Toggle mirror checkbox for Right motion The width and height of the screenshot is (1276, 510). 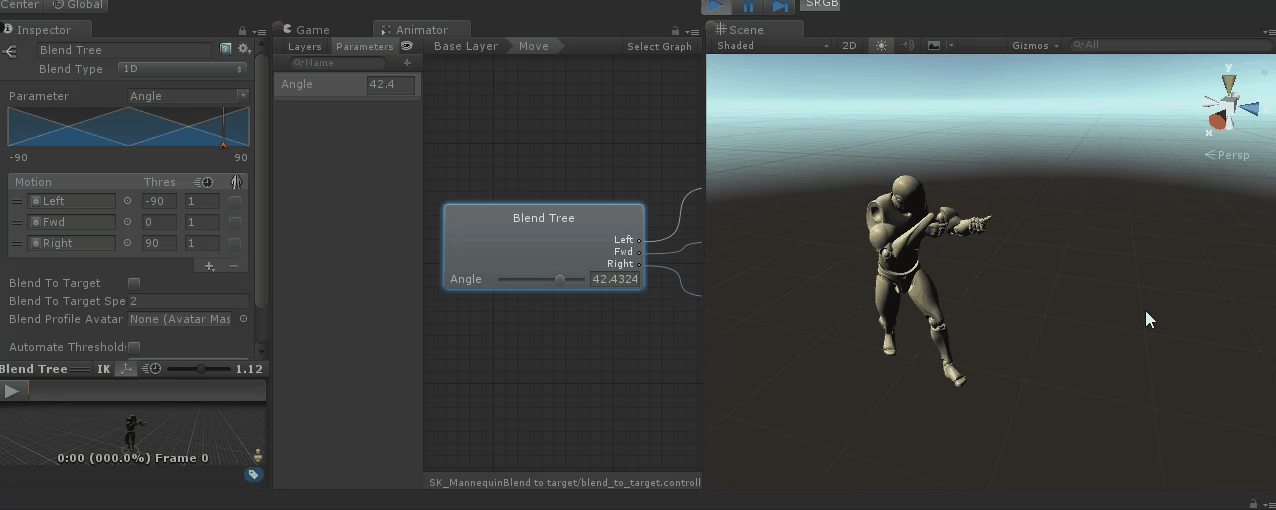[235, 243]
